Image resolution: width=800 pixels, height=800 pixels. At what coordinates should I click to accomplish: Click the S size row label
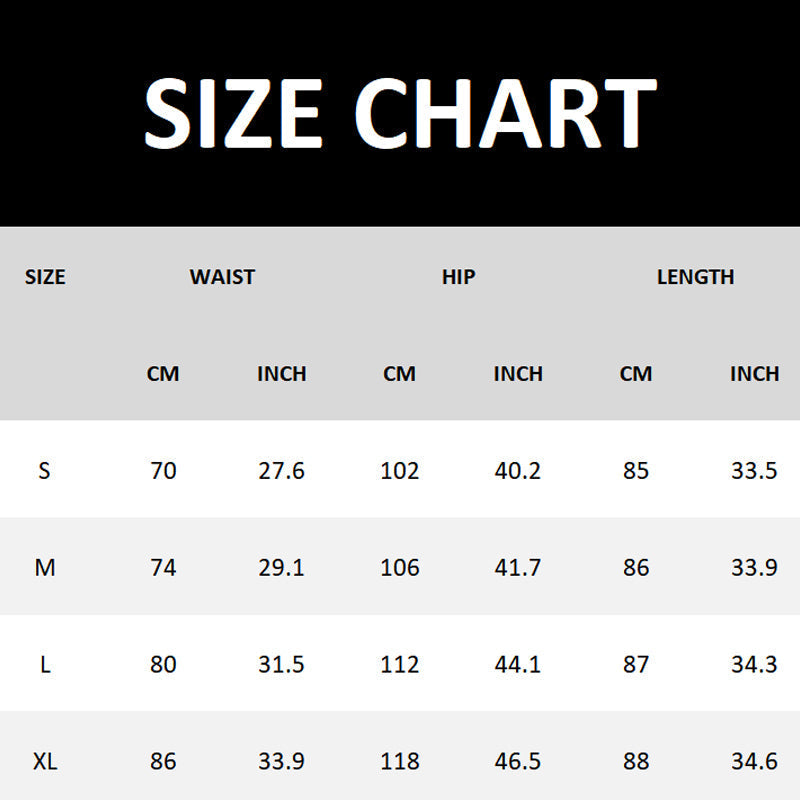pos(44,470)
